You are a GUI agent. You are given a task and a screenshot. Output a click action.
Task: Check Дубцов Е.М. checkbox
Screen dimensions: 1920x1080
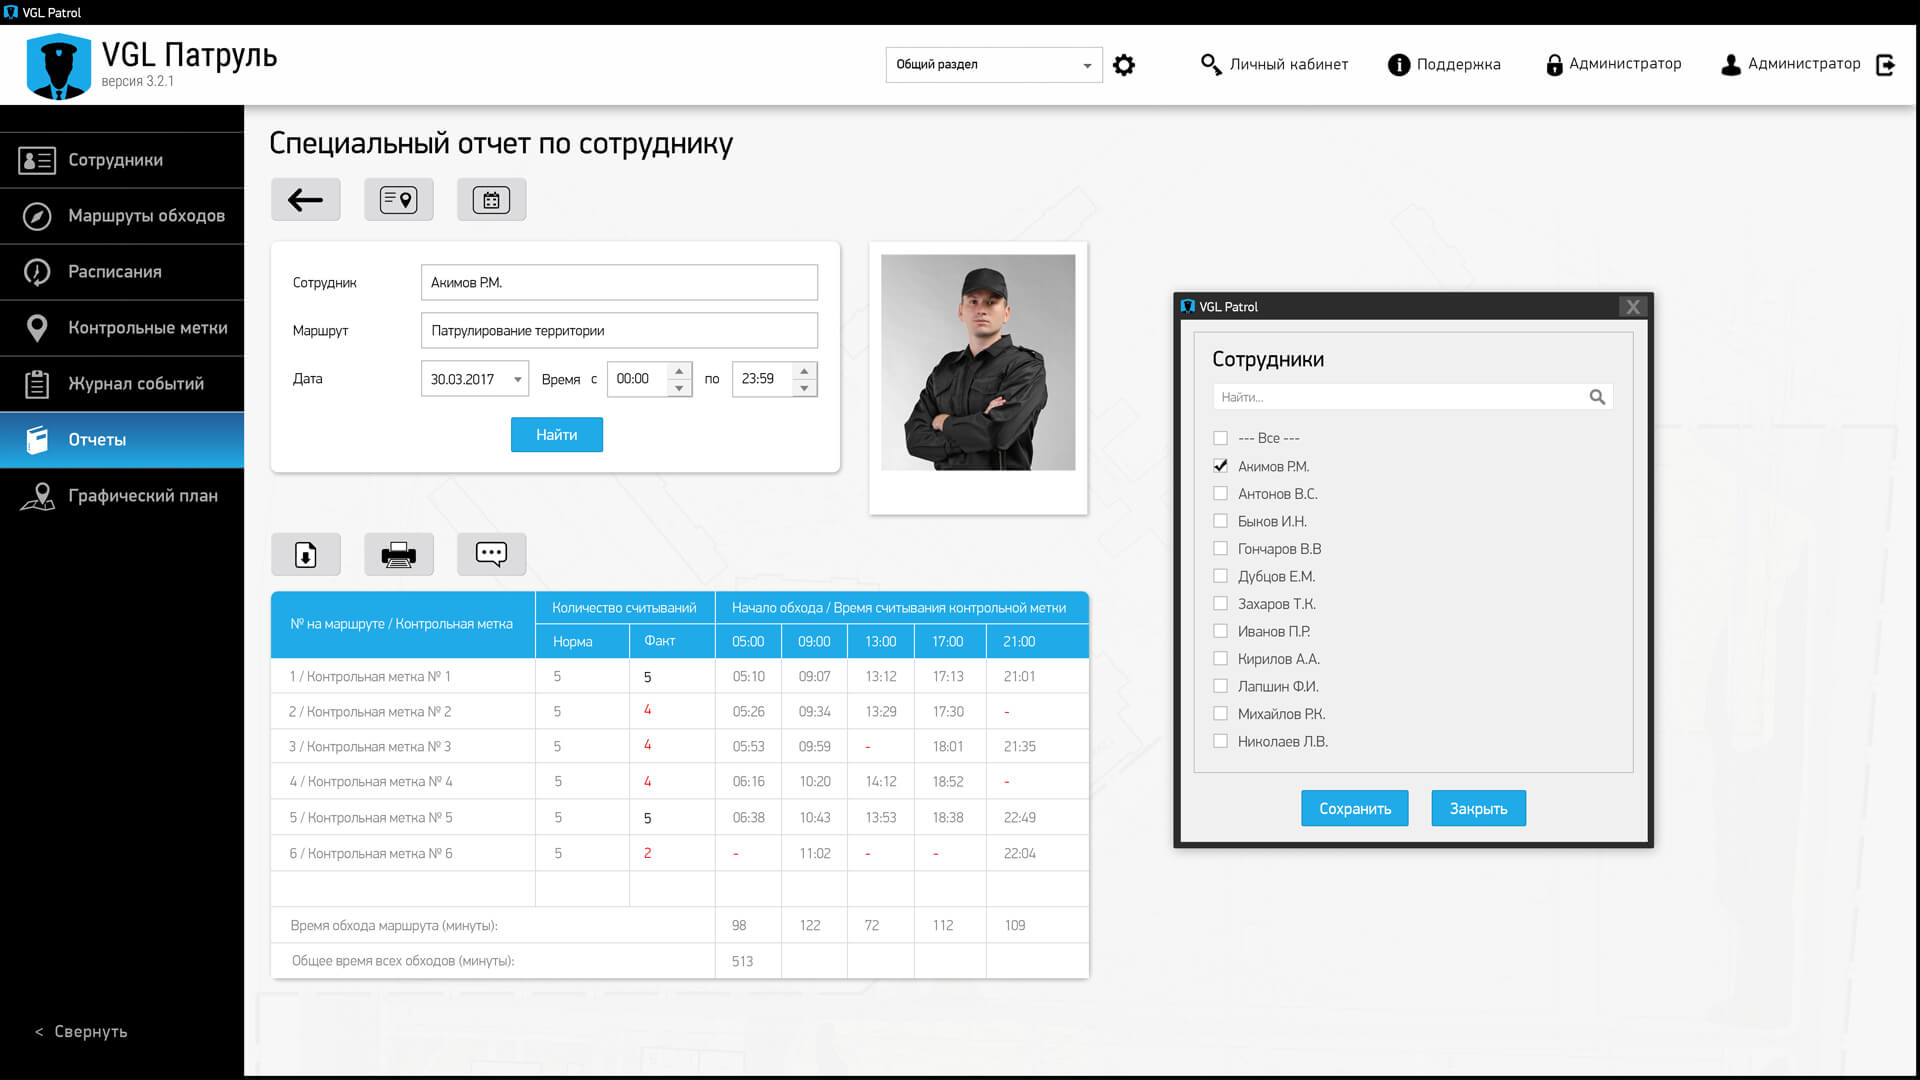[x=1220, y=576]
